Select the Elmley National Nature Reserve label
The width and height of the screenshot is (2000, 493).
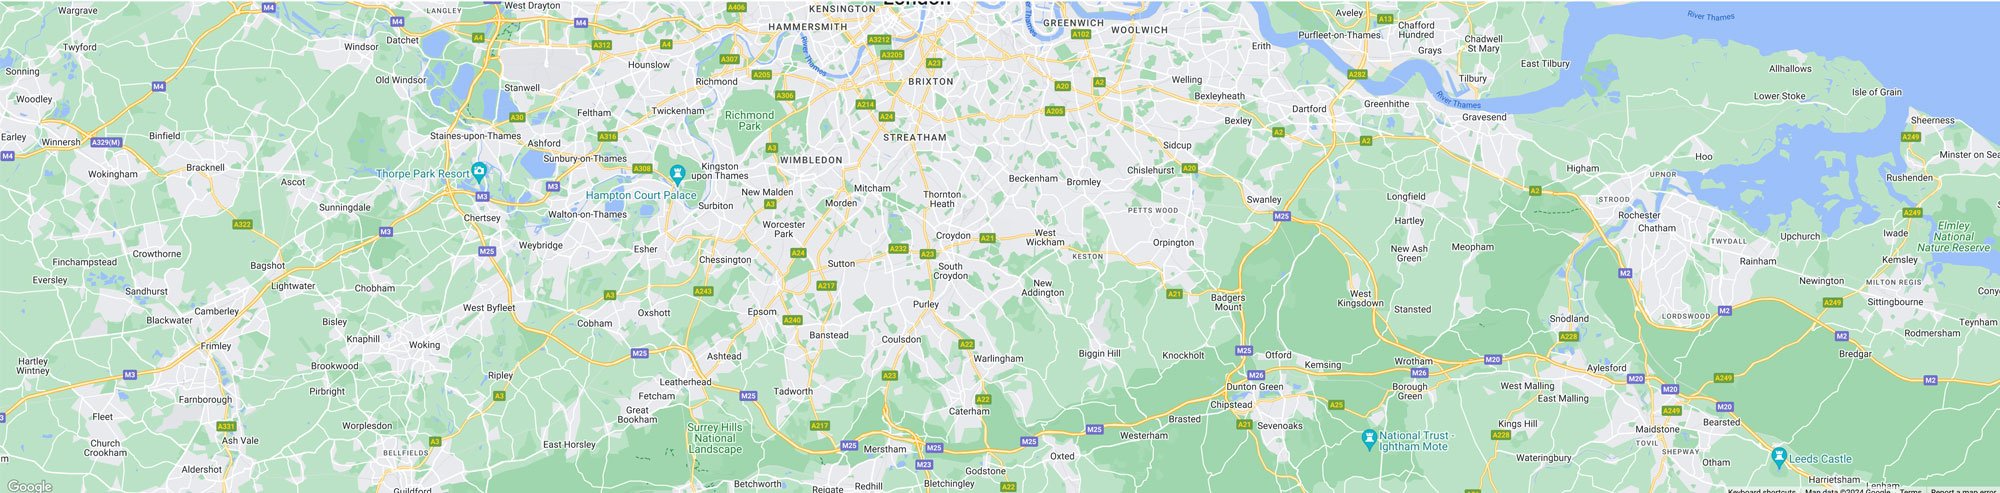pos(1953,237)
